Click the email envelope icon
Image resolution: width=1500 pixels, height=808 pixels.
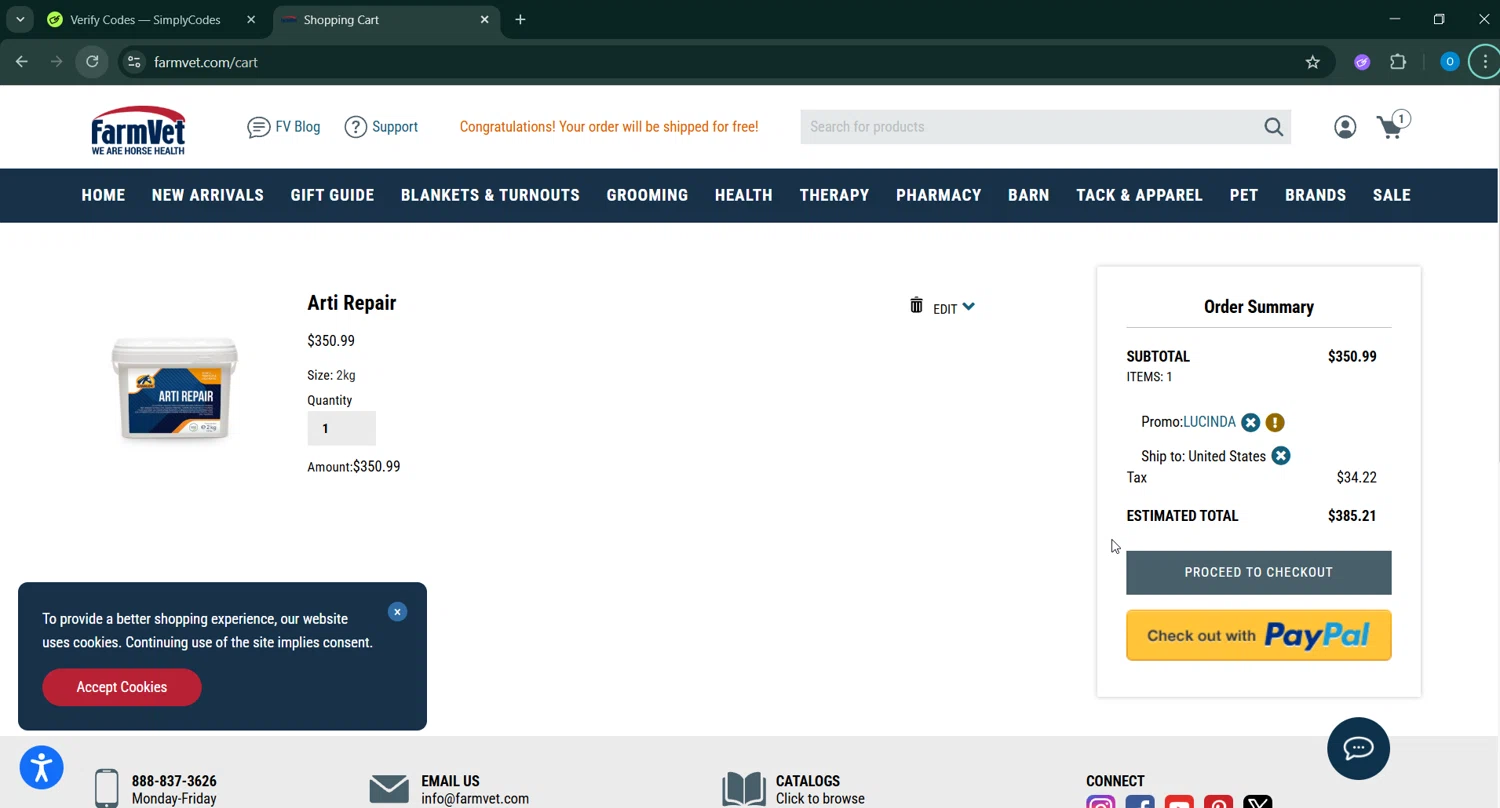tap(389, 789)
